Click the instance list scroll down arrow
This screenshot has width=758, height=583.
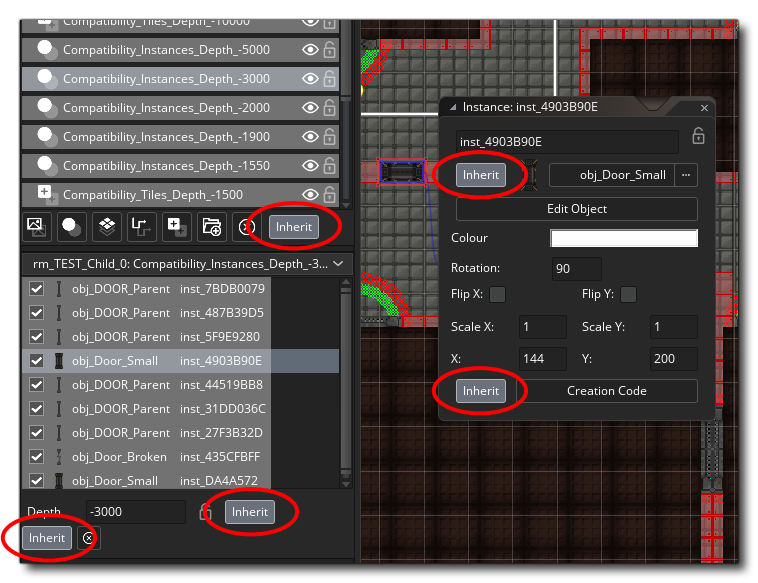346,483
